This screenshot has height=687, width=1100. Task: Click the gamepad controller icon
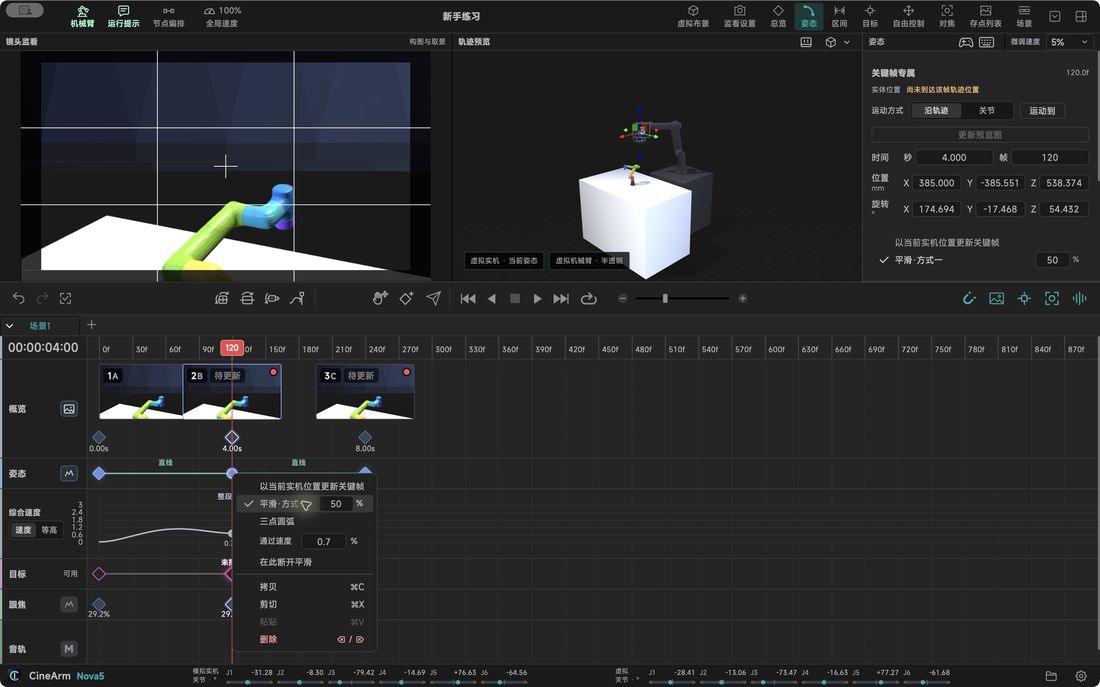coord(966,42)
